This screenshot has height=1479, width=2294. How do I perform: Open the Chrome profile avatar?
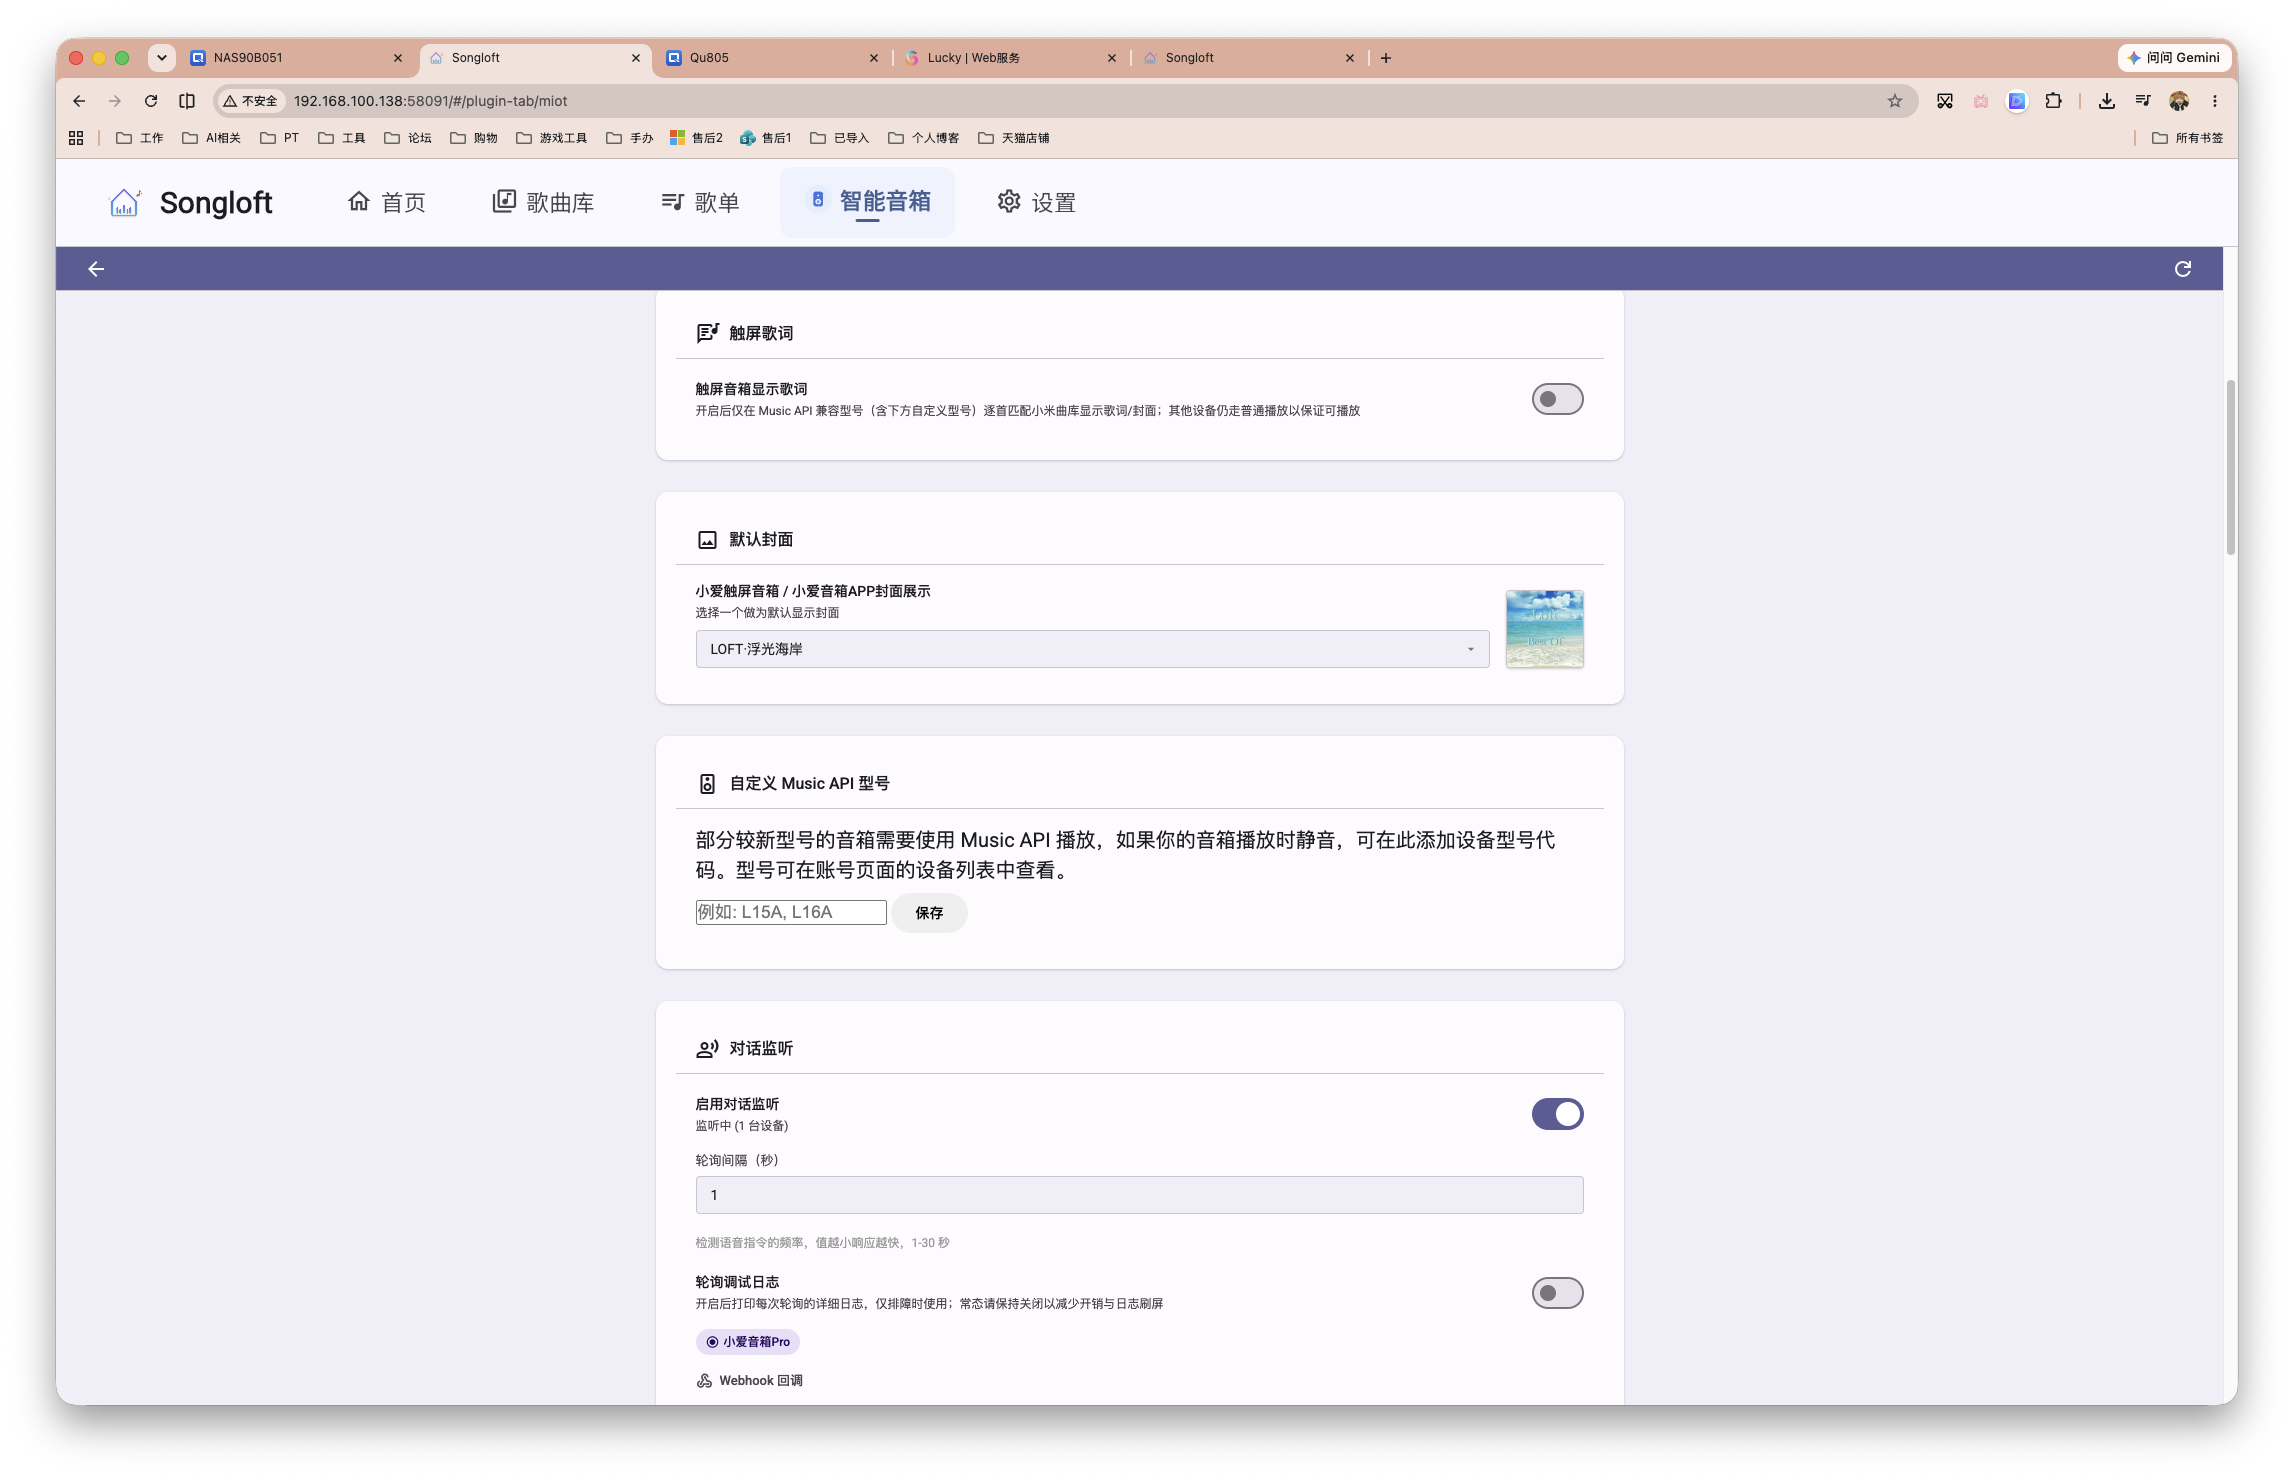coord(2179,101)
